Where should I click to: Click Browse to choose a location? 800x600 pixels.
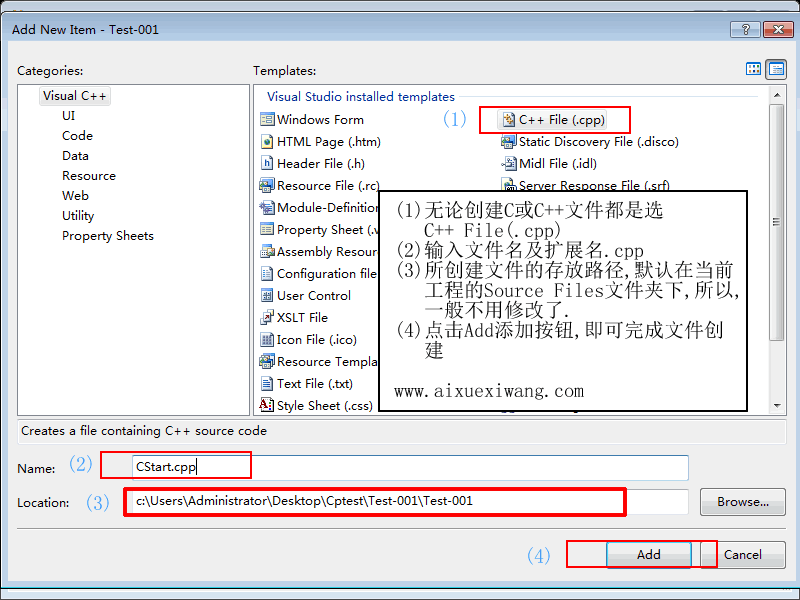pyautogui.click(x=742, y=502)
